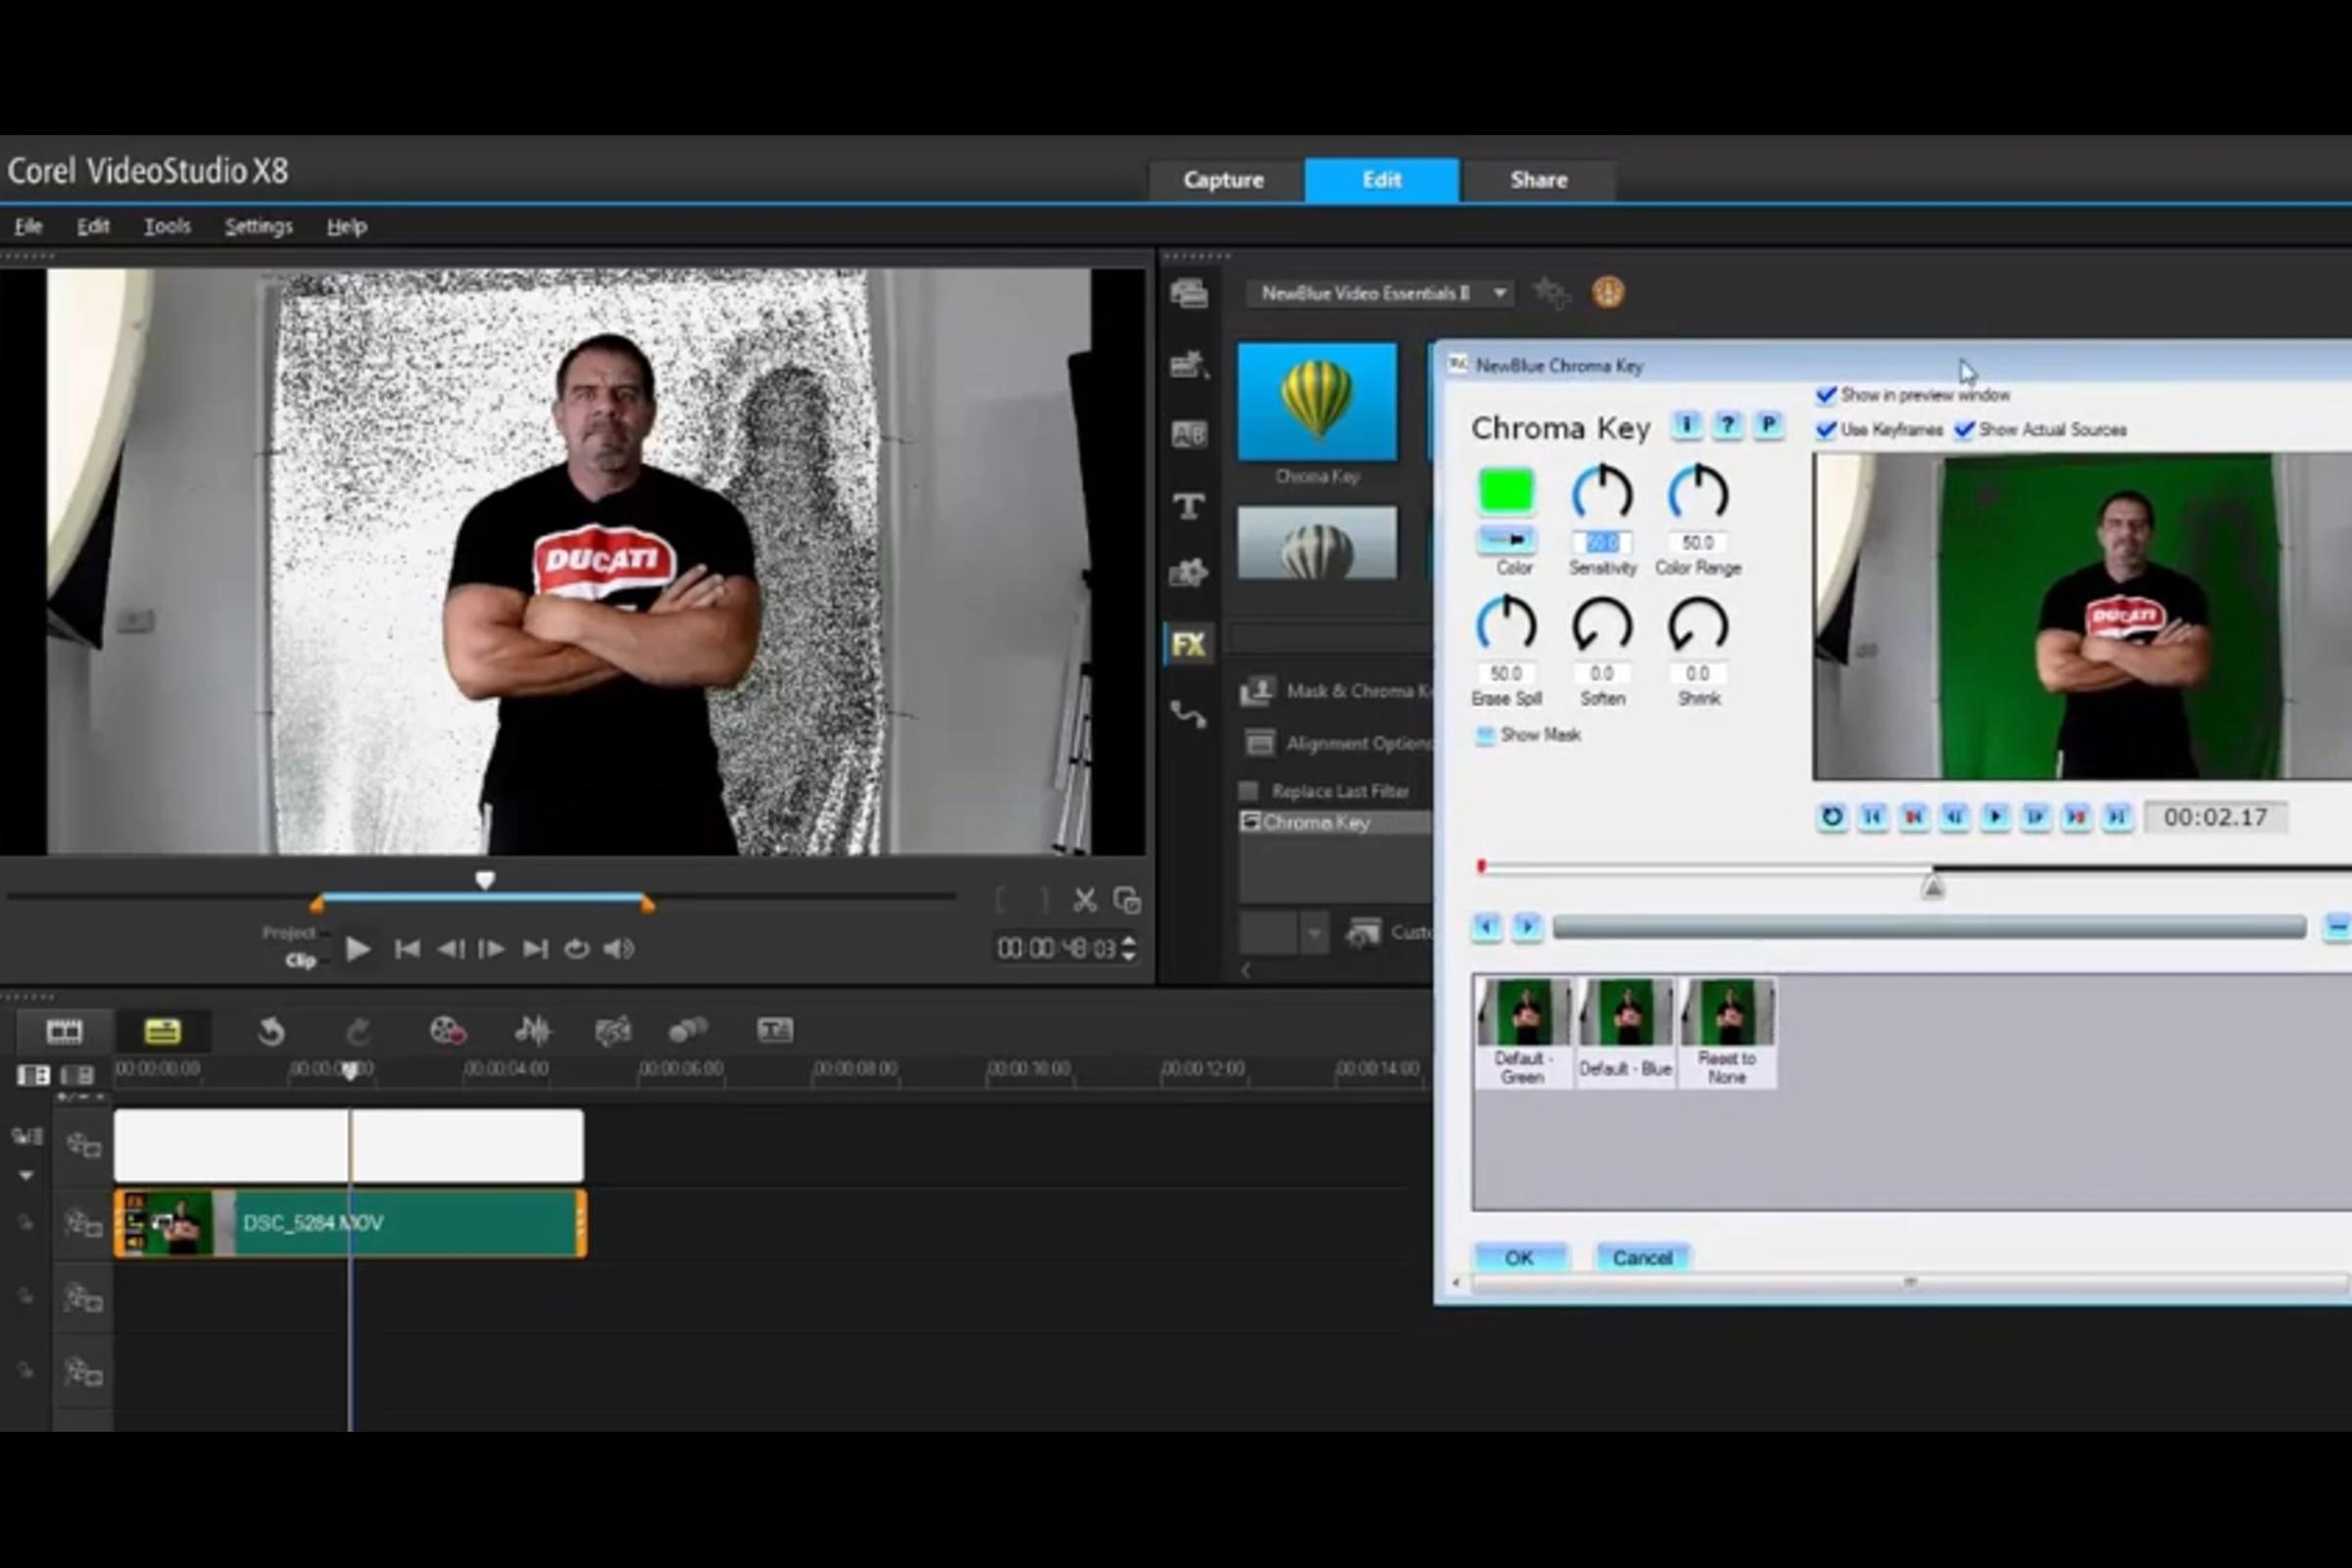Screen dimensions: 2352x1568
Task: Uncheck Show in preview window
Action: point(1826,395)
